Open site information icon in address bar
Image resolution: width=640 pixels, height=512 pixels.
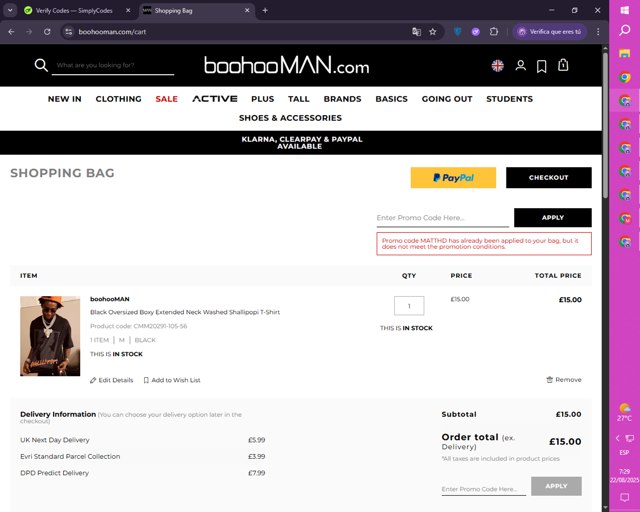point(69,31)
